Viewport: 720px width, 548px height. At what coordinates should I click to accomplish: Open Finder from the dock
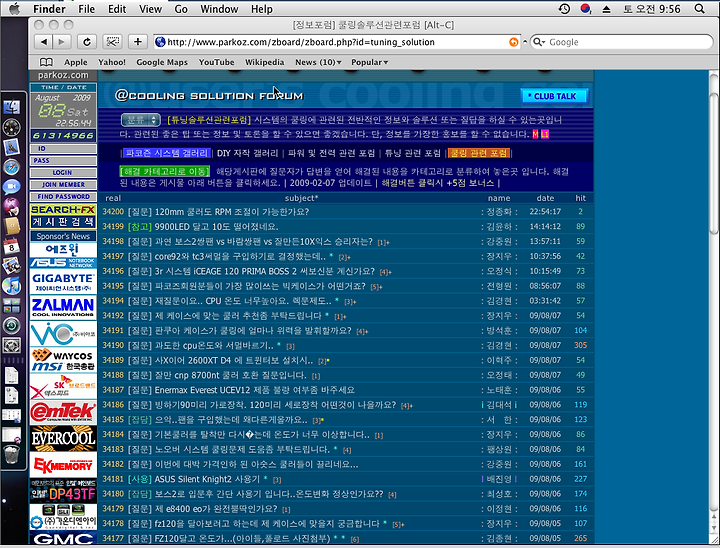pyautogui.click(x=11, y=107)
